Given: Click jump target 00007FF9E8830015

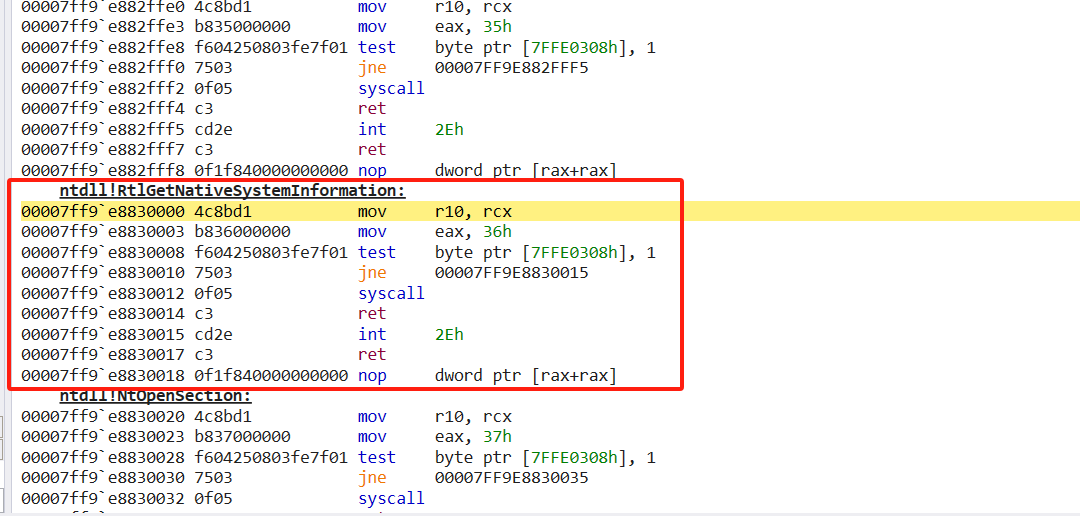Looking at the screenshot, I should tap(512, 273).
